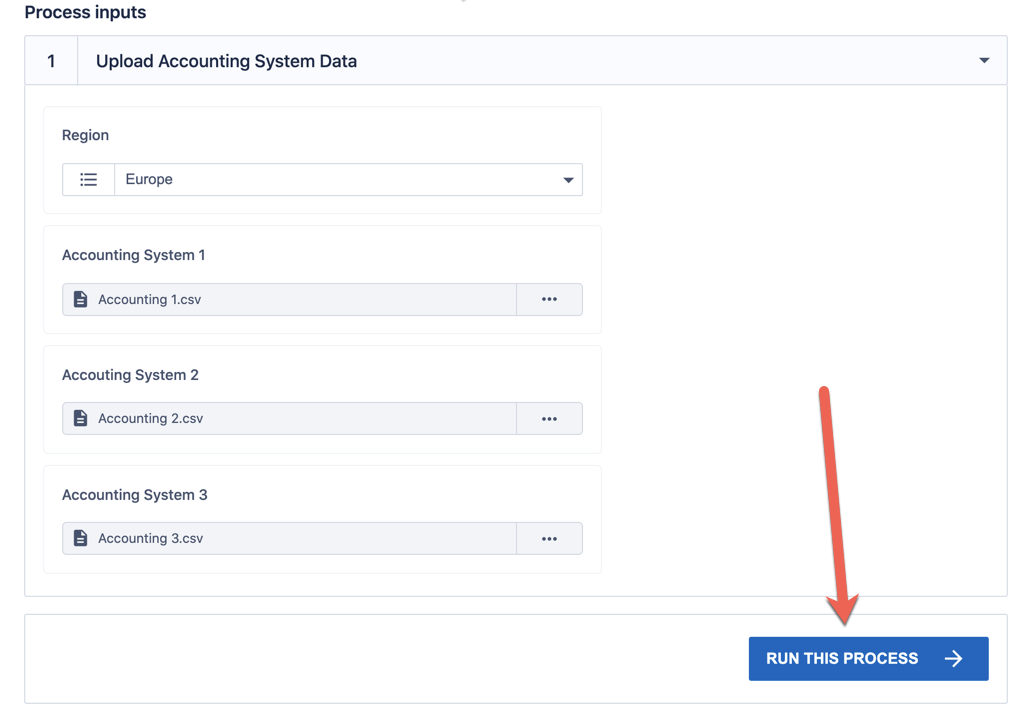Image resolution: width=1015 pixels, height=722 pixels.
Task: Select the step number 1 badge
Action: point(51,61)
